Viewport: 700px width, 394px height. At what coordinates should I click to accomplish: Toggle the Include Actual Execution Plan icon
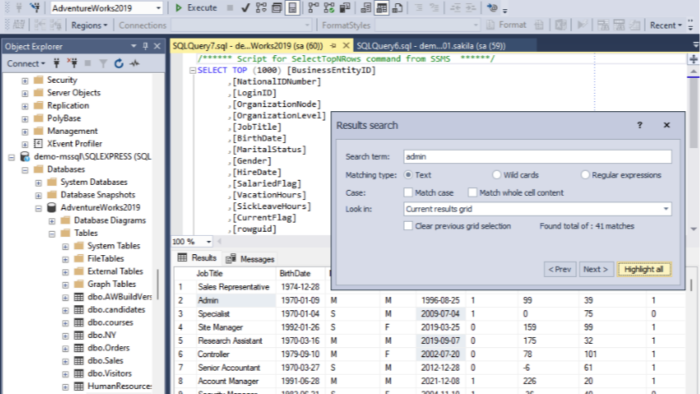[x=313, y=8]
